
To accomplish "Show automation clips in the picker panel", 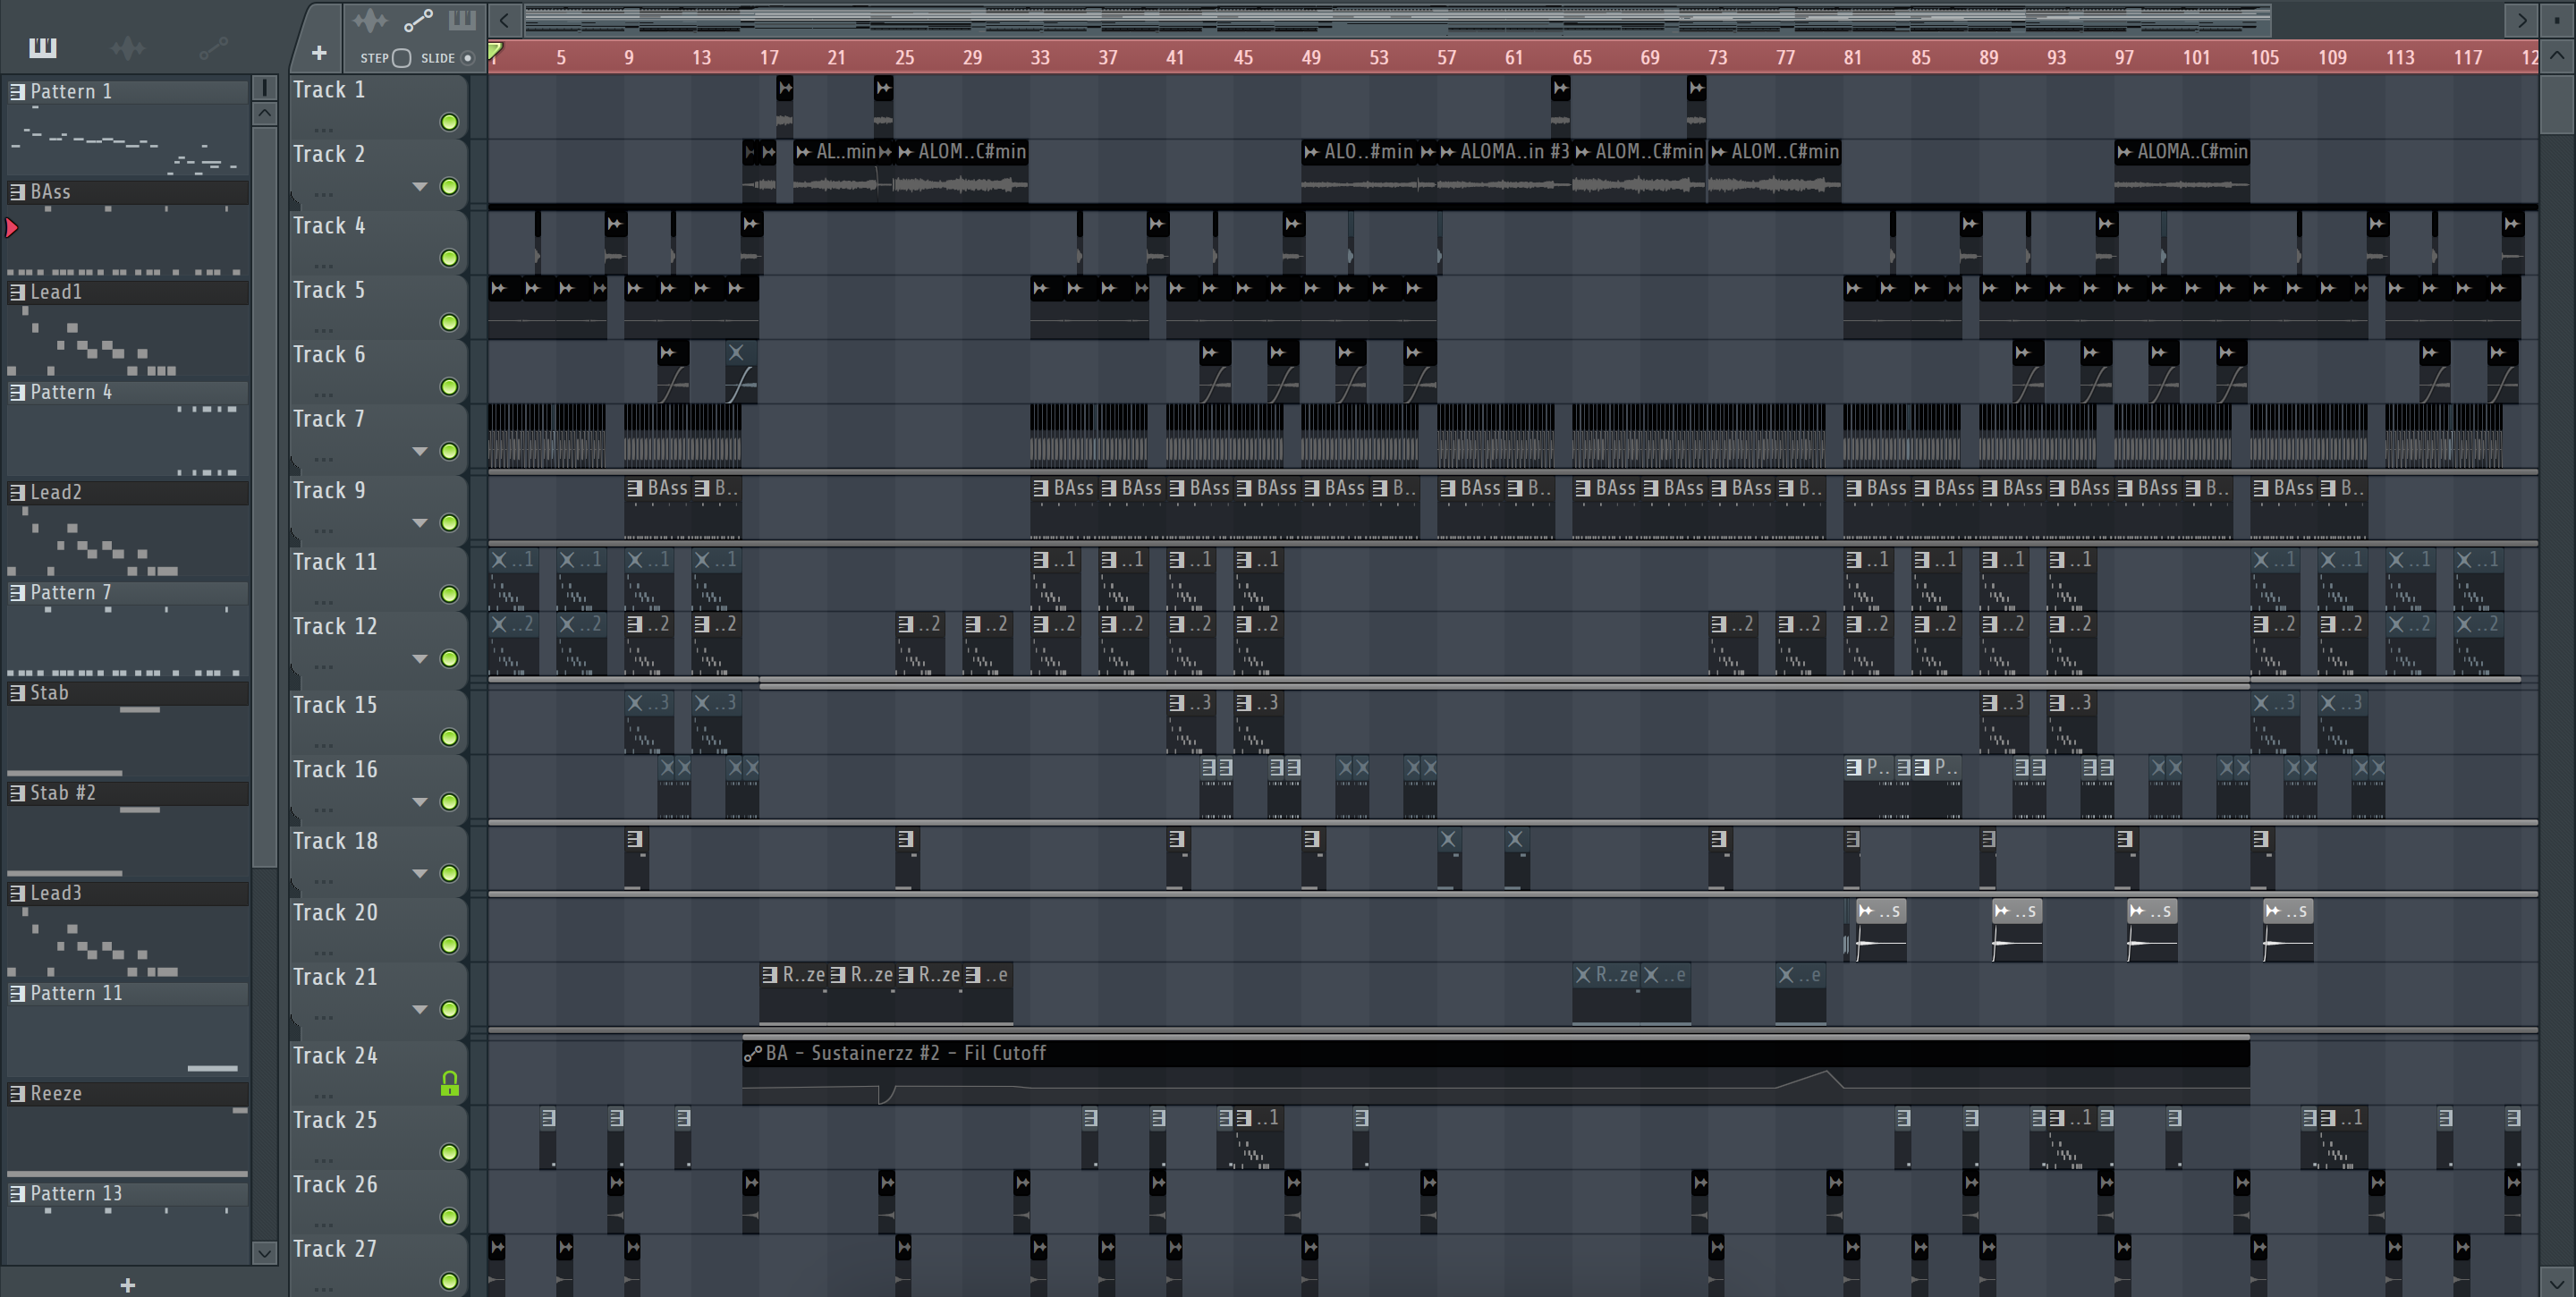I will 213,47.
